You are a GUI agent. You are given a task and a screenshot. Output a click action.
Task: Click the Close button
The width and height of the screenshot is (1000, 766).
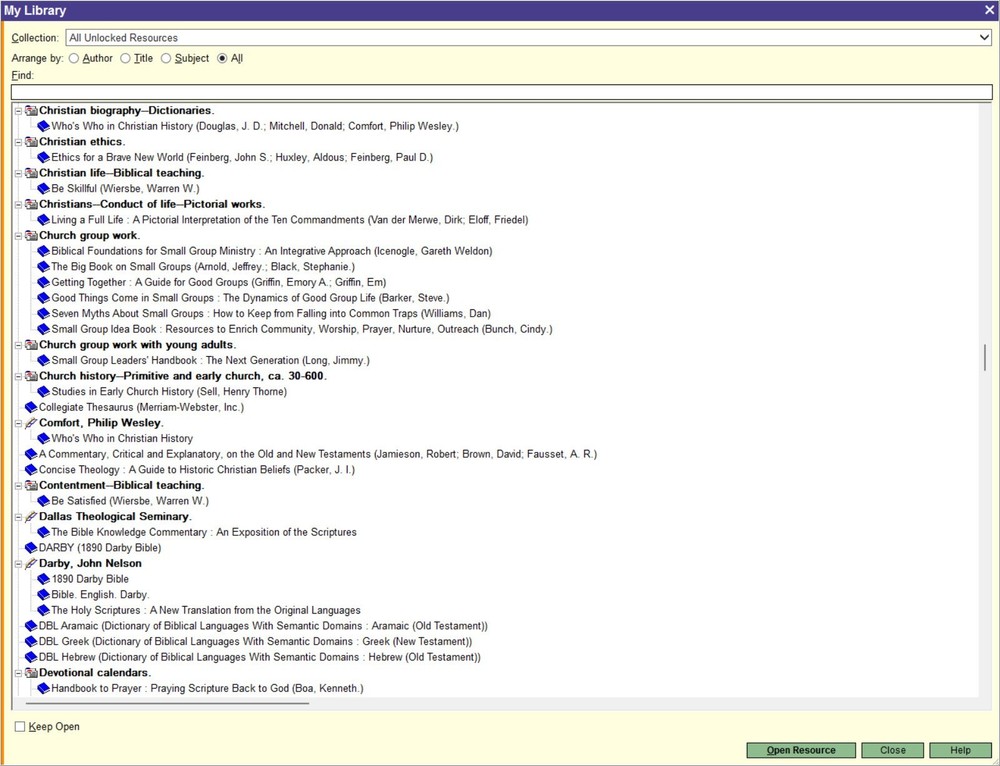(892, 750)
